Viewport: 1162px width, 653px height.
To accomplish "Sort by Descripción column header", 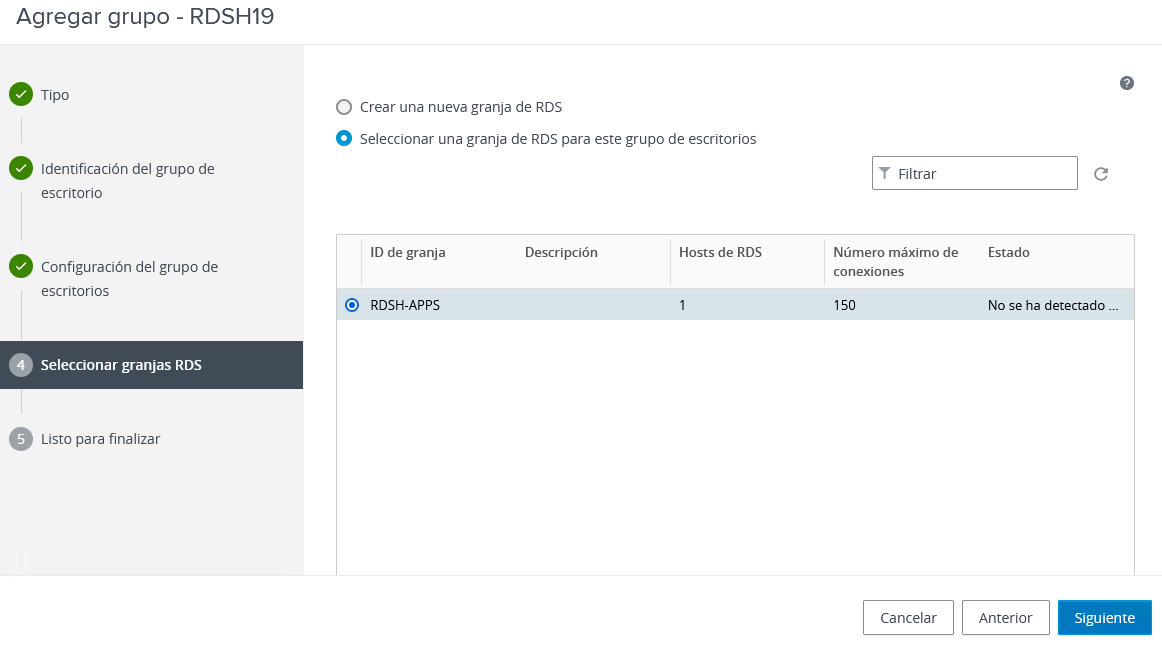I will tap(561, 252).
